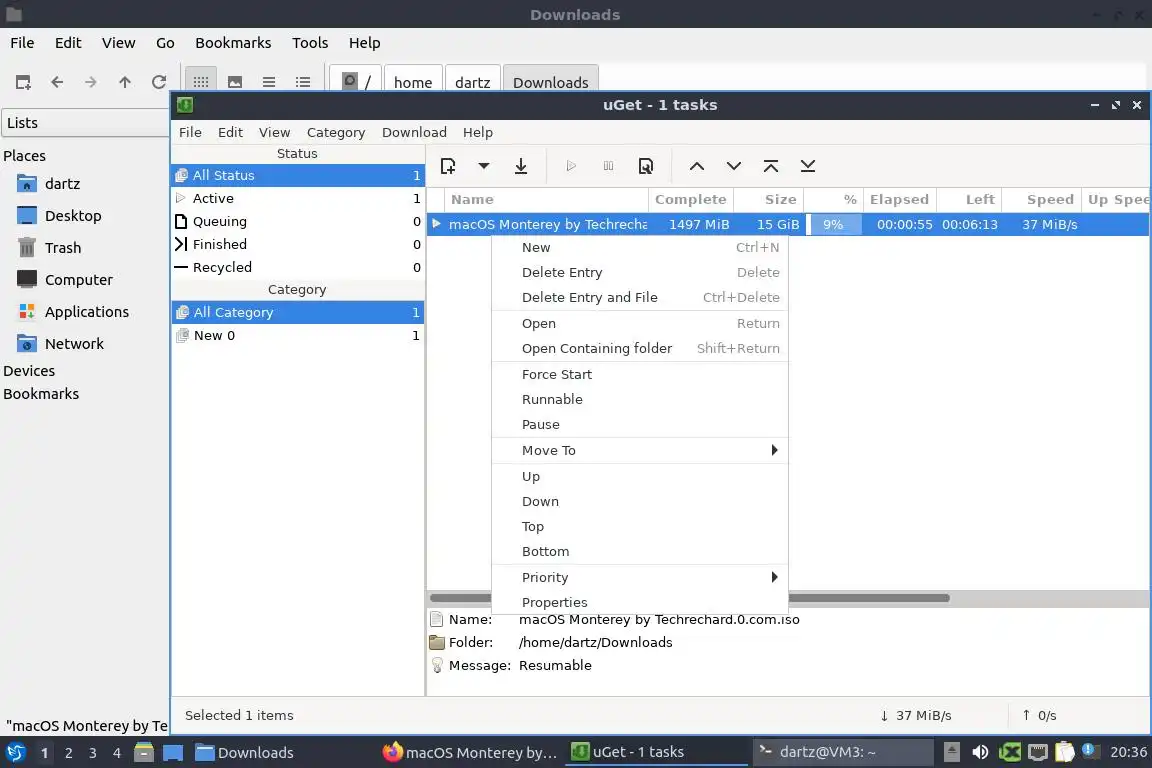Open Properties from the context menu

point(639,603)
